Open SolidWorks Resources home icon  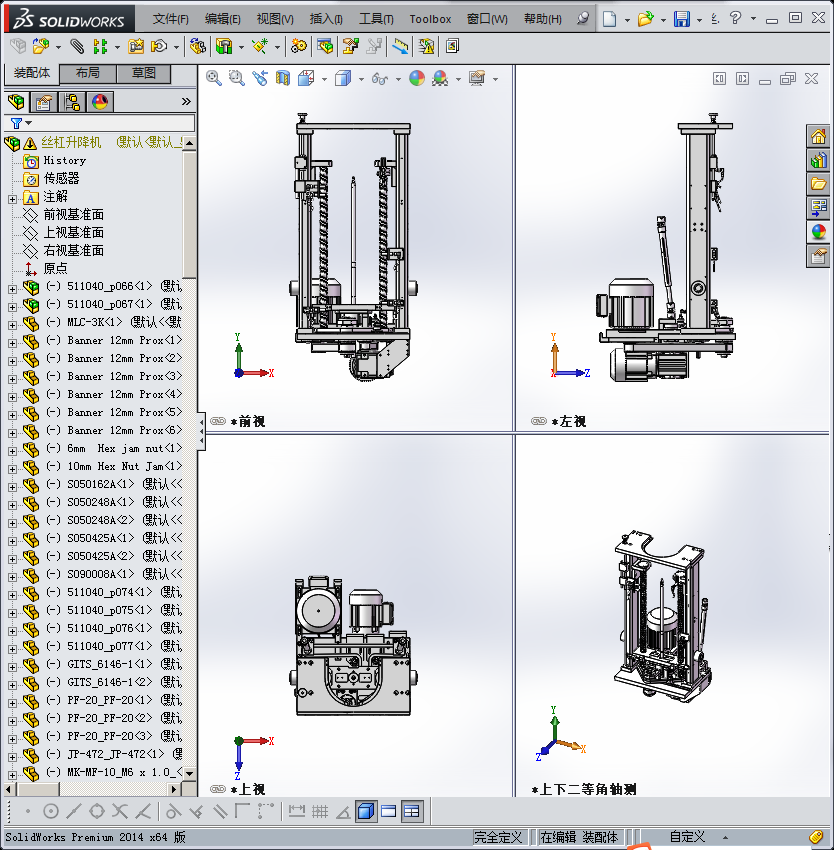pos(818,137)
